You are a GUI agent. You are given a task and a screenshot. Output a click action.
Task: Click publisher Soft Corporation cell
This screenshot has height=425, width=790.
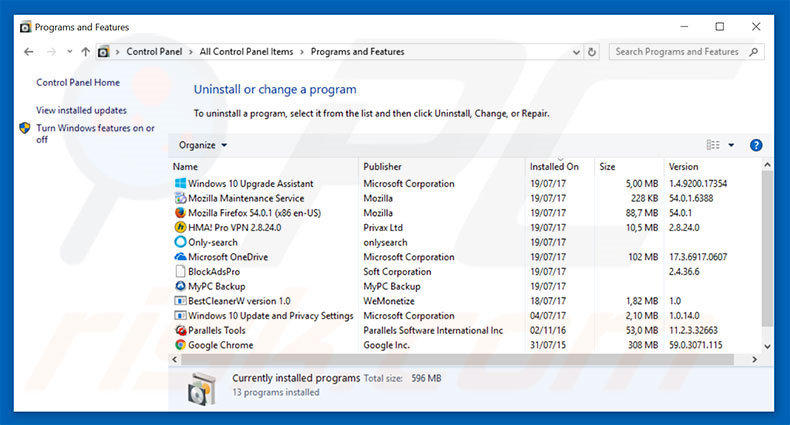point(397,271)
